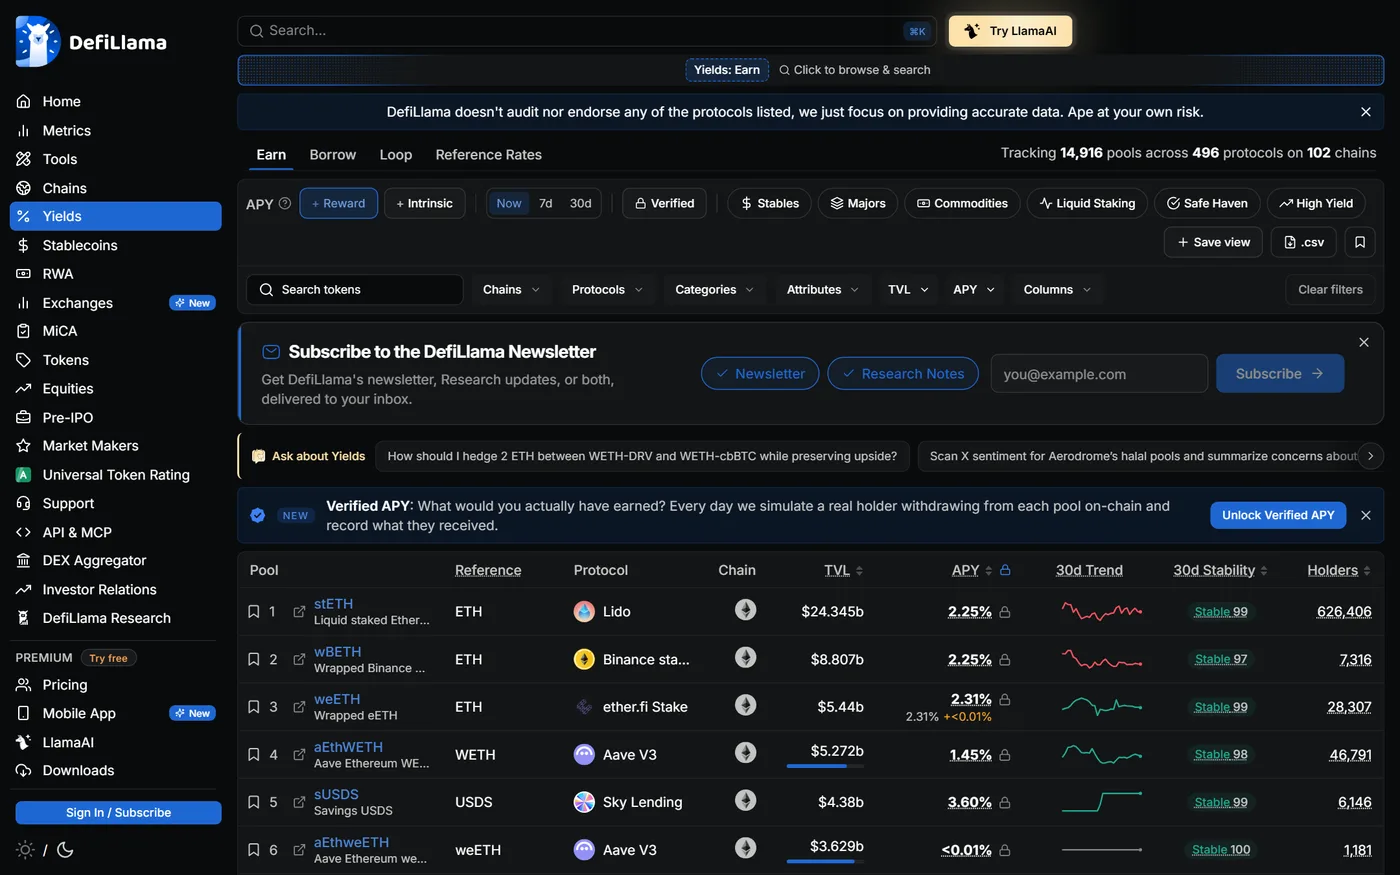Toggle the Research Notes subscription option
Screen dimensions: 1400x875
[903, 374]
